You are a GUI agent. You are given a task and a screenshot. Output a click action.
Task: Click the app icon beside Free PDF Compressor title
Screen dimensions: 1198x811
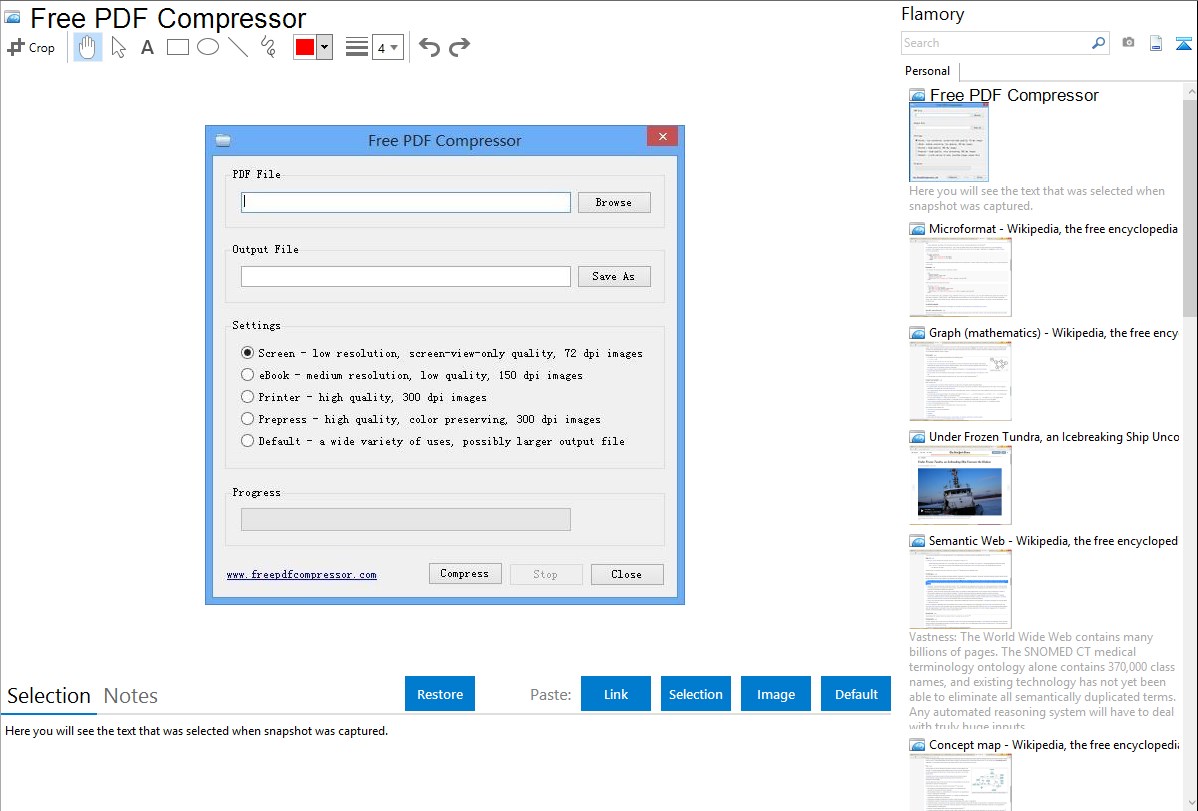point(12,17)
